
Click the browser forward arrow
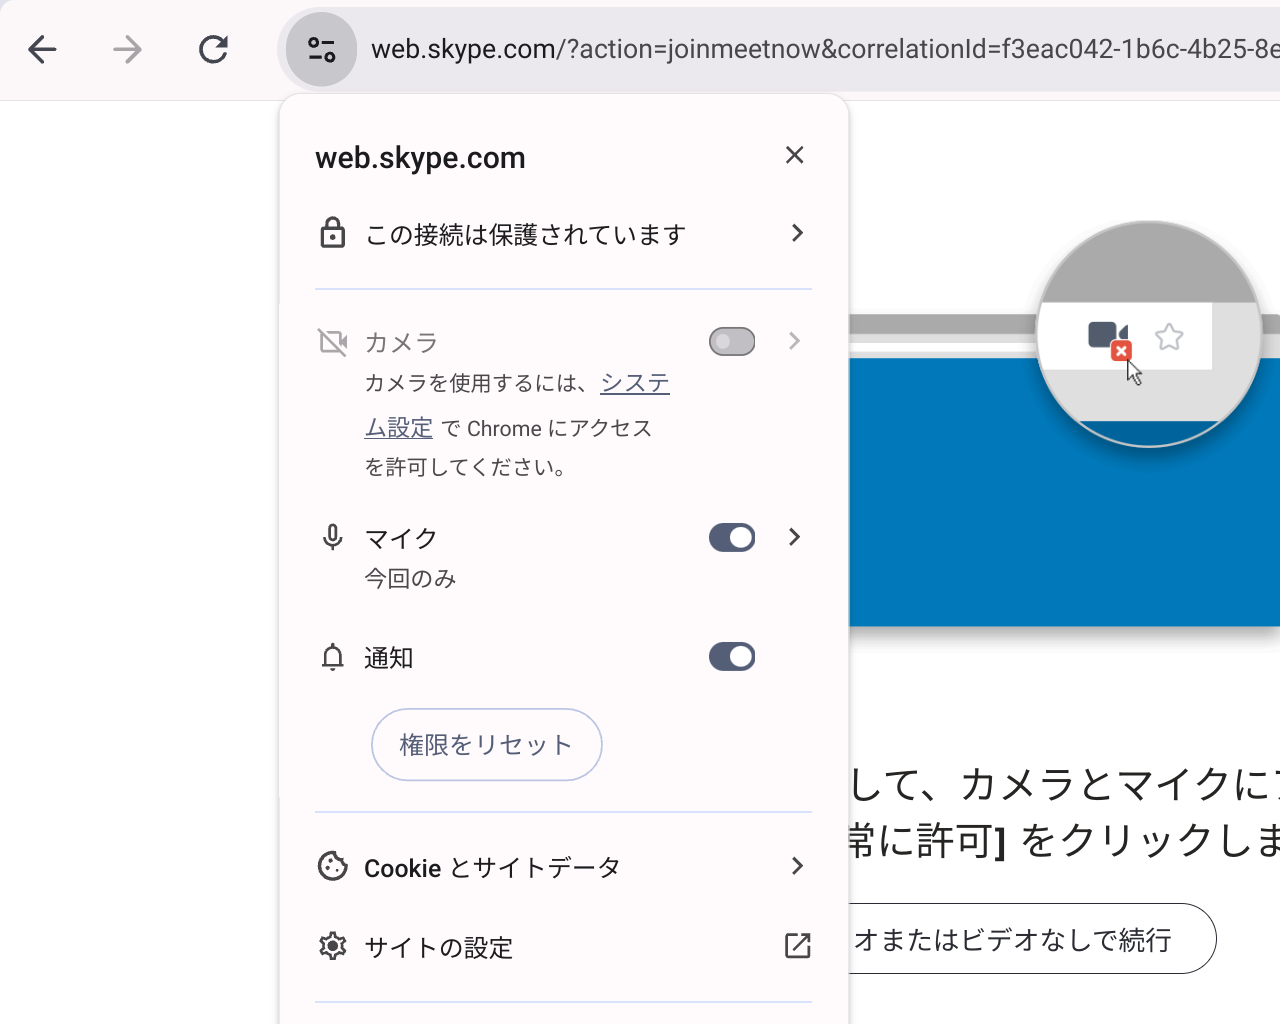[127, 49]
